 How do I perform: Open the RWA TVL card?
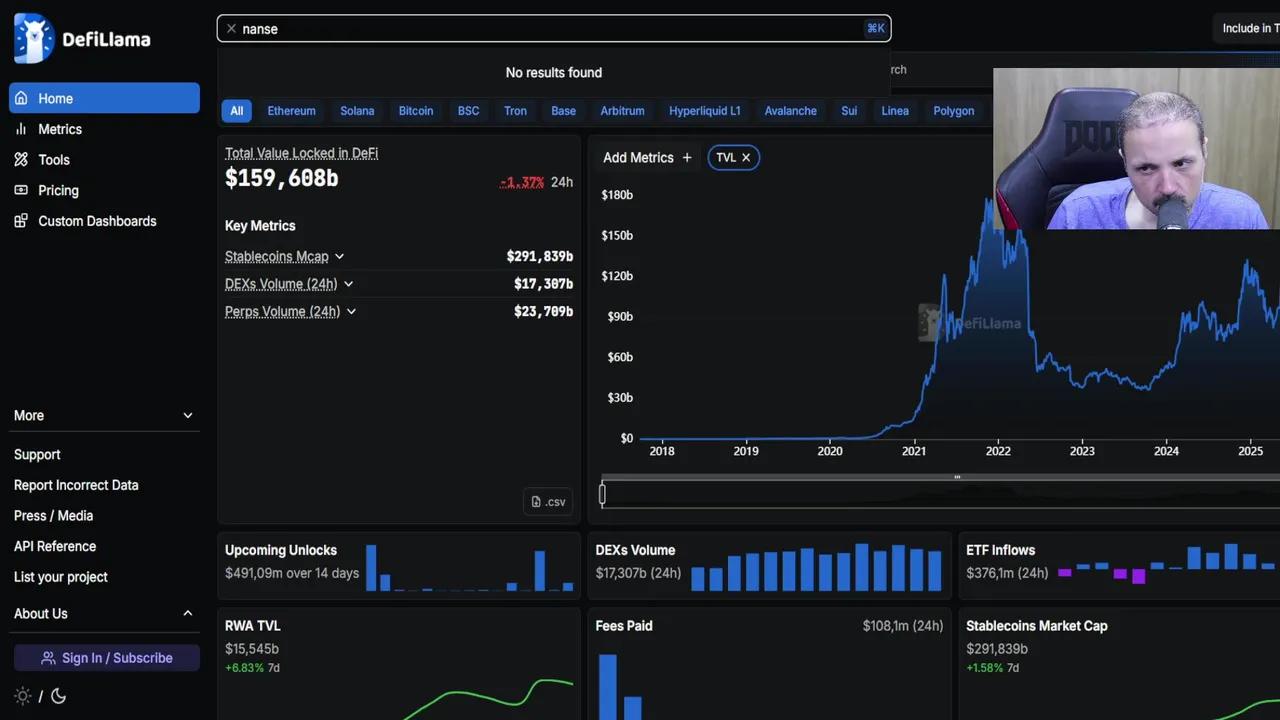tap(399, 665)
